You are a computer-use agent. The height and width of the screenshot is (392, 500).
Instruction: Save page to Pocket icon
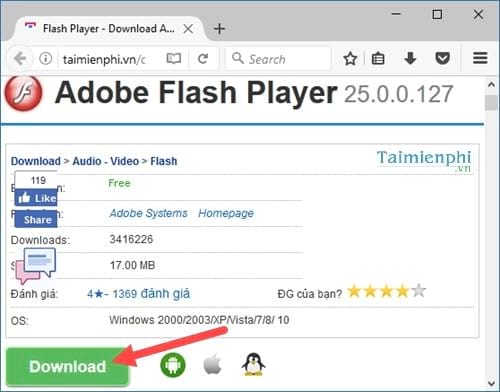[x=442, y=59]
